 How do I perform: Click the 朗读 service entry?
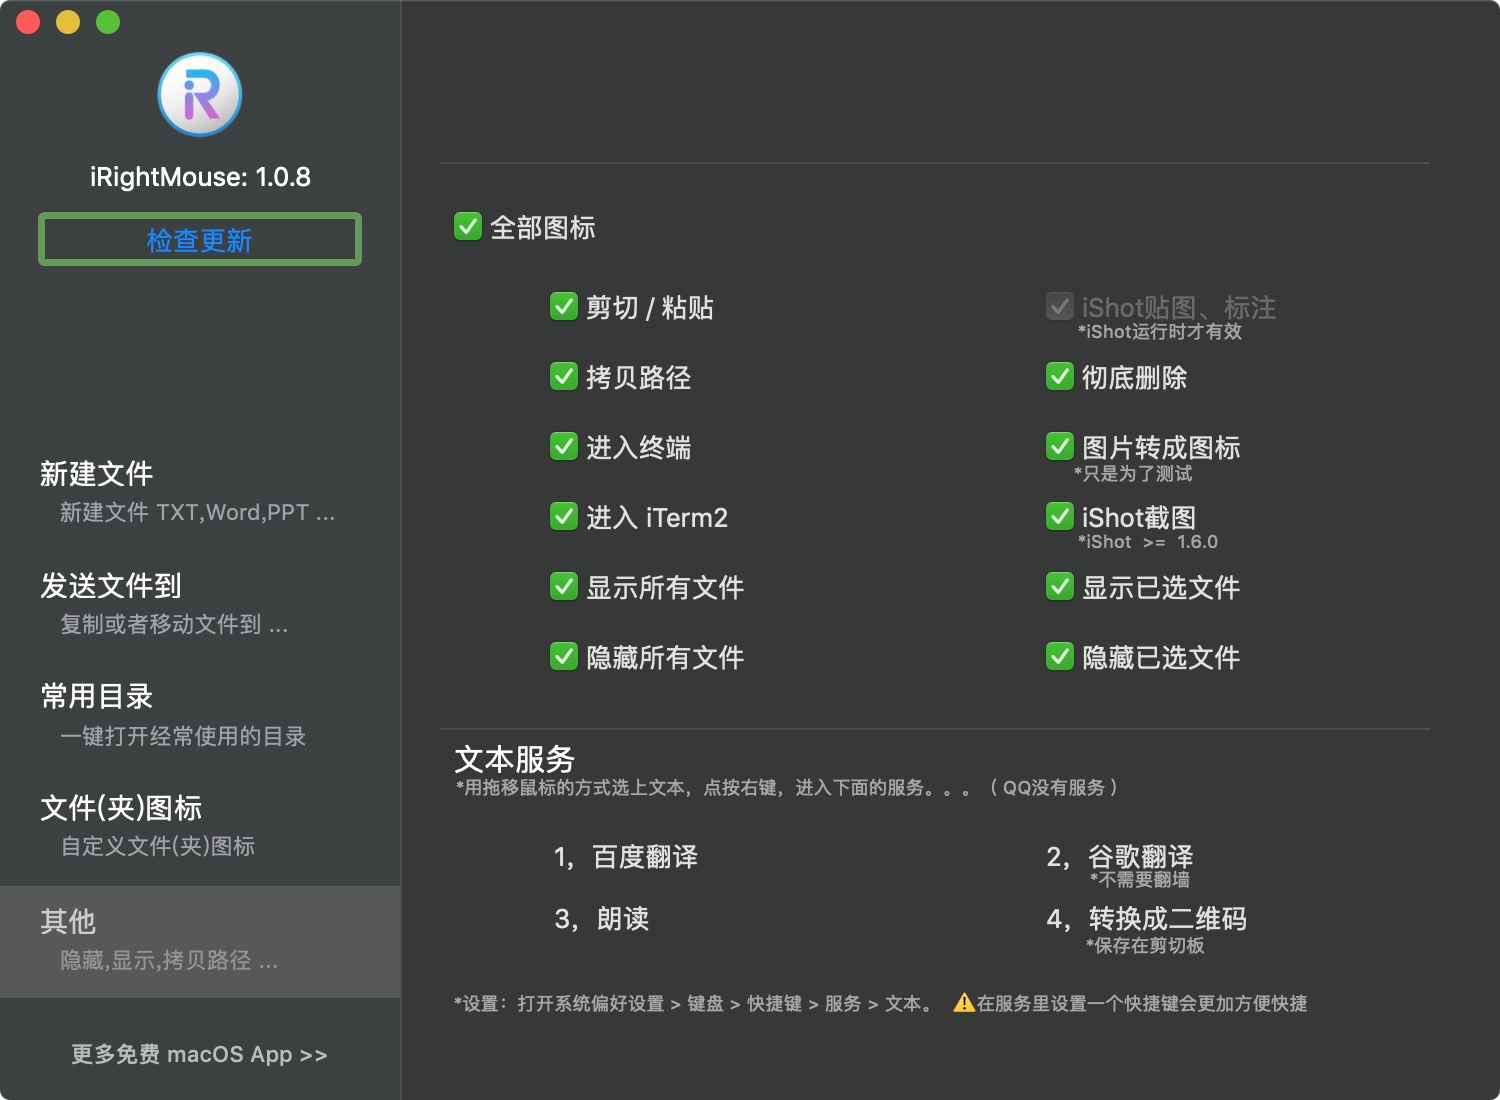pos(602,919)
